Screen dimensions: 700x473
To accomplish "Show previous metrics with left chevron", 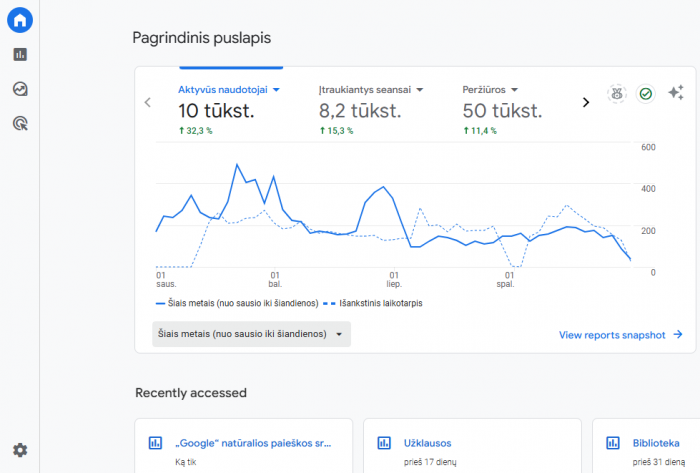I will tap(148, 103).
